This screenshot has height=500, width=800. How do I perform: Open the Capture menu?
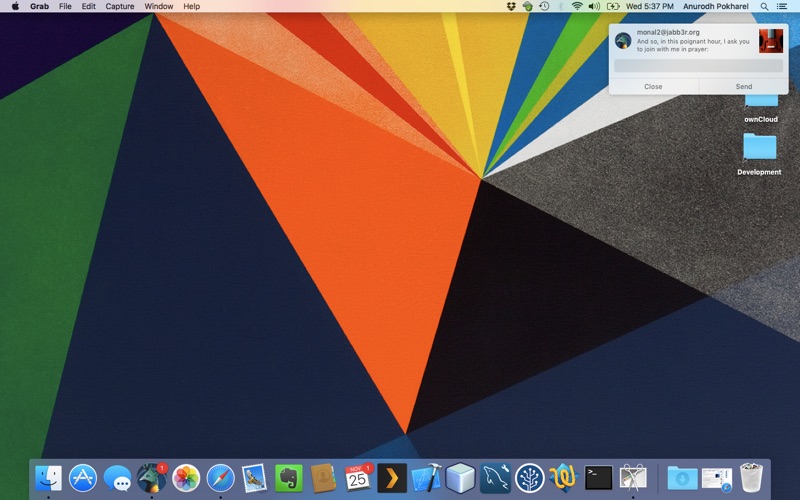pos(120,6)
